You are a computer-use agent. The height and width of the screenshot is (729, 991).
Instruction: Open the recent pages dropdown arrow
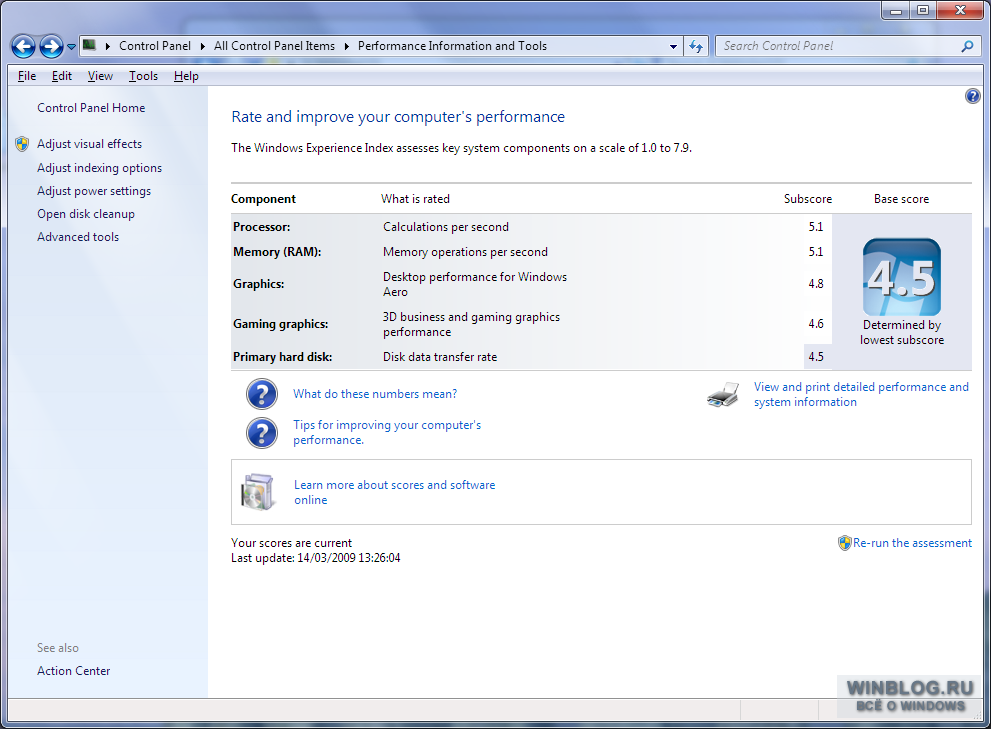pyautogui.click(x=71, y=47)
